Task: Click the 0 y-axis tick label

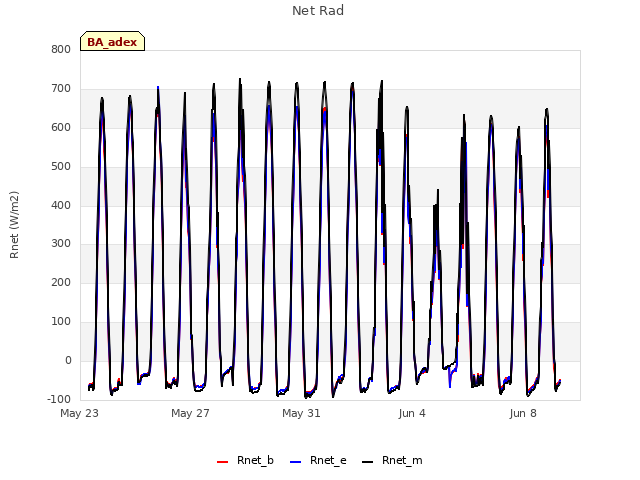Action: tap(68, 360)
